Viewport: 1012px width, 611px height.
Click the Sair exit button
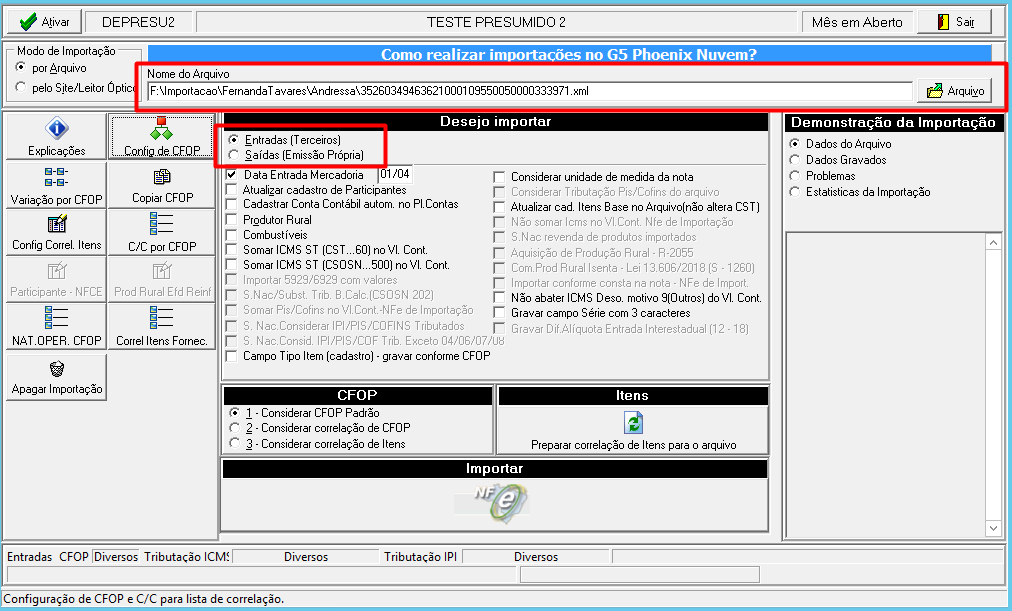pos(955,22)
